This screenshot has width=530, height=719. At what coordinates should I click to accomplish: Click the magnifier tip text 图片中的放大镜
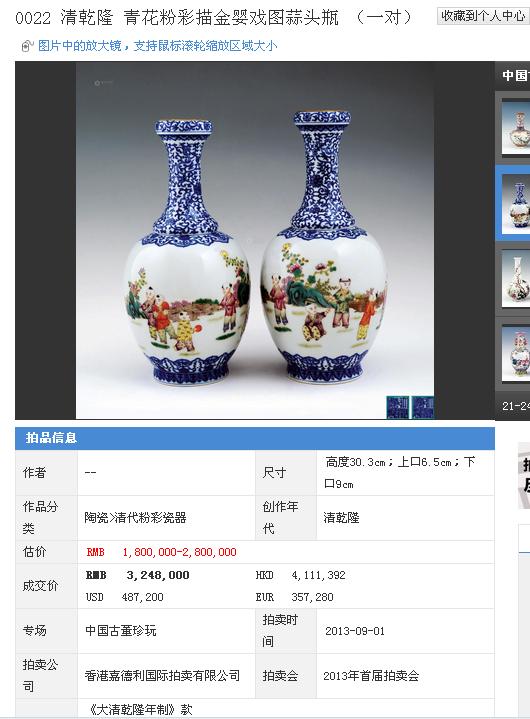coord(80,46)
